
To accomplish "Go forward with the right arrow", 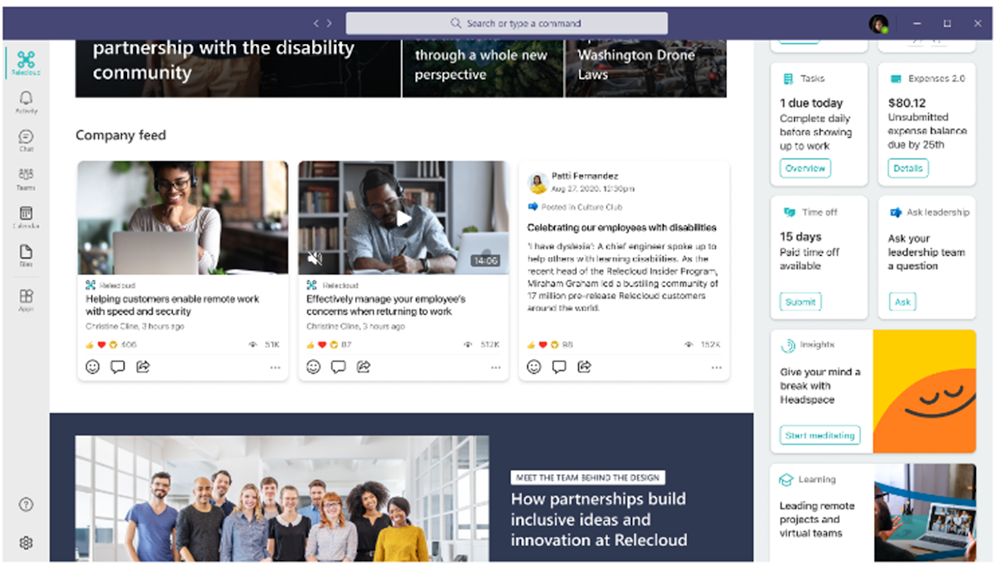I will click(x=329, y=23).
